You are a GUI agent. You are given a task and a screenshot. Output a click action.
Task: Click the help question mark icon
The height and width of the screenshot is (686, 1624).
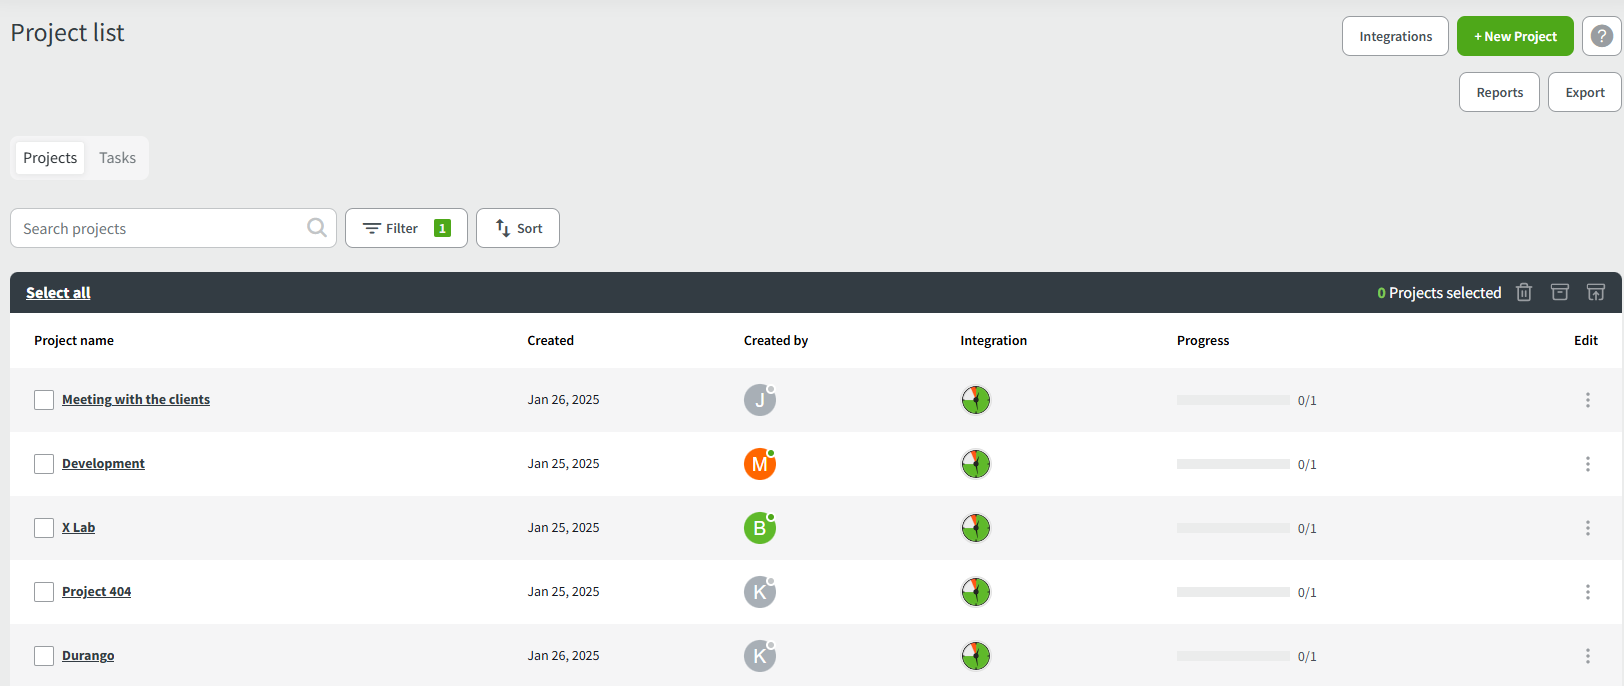pyautogui.click(x=1601, y=36)
